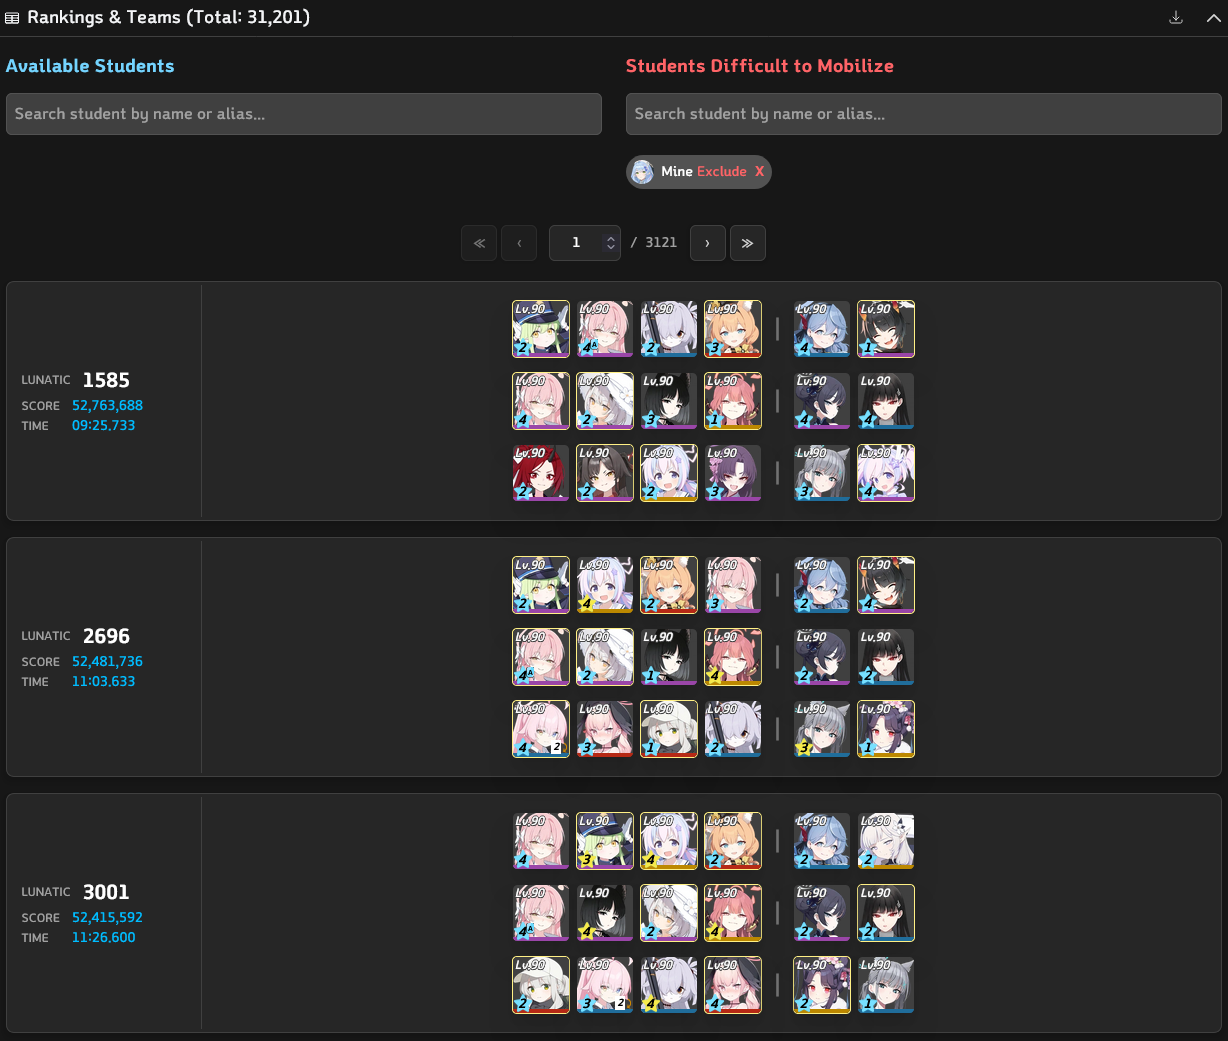
Task: Collapse the Rankings & Teams panel
Action: [1213, 17]
